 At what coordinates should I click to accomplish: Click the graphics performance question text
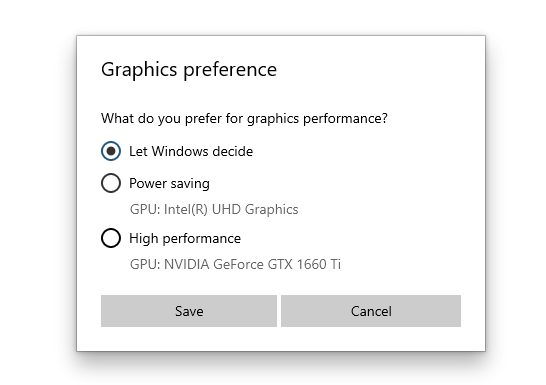(x=244, y=119)
